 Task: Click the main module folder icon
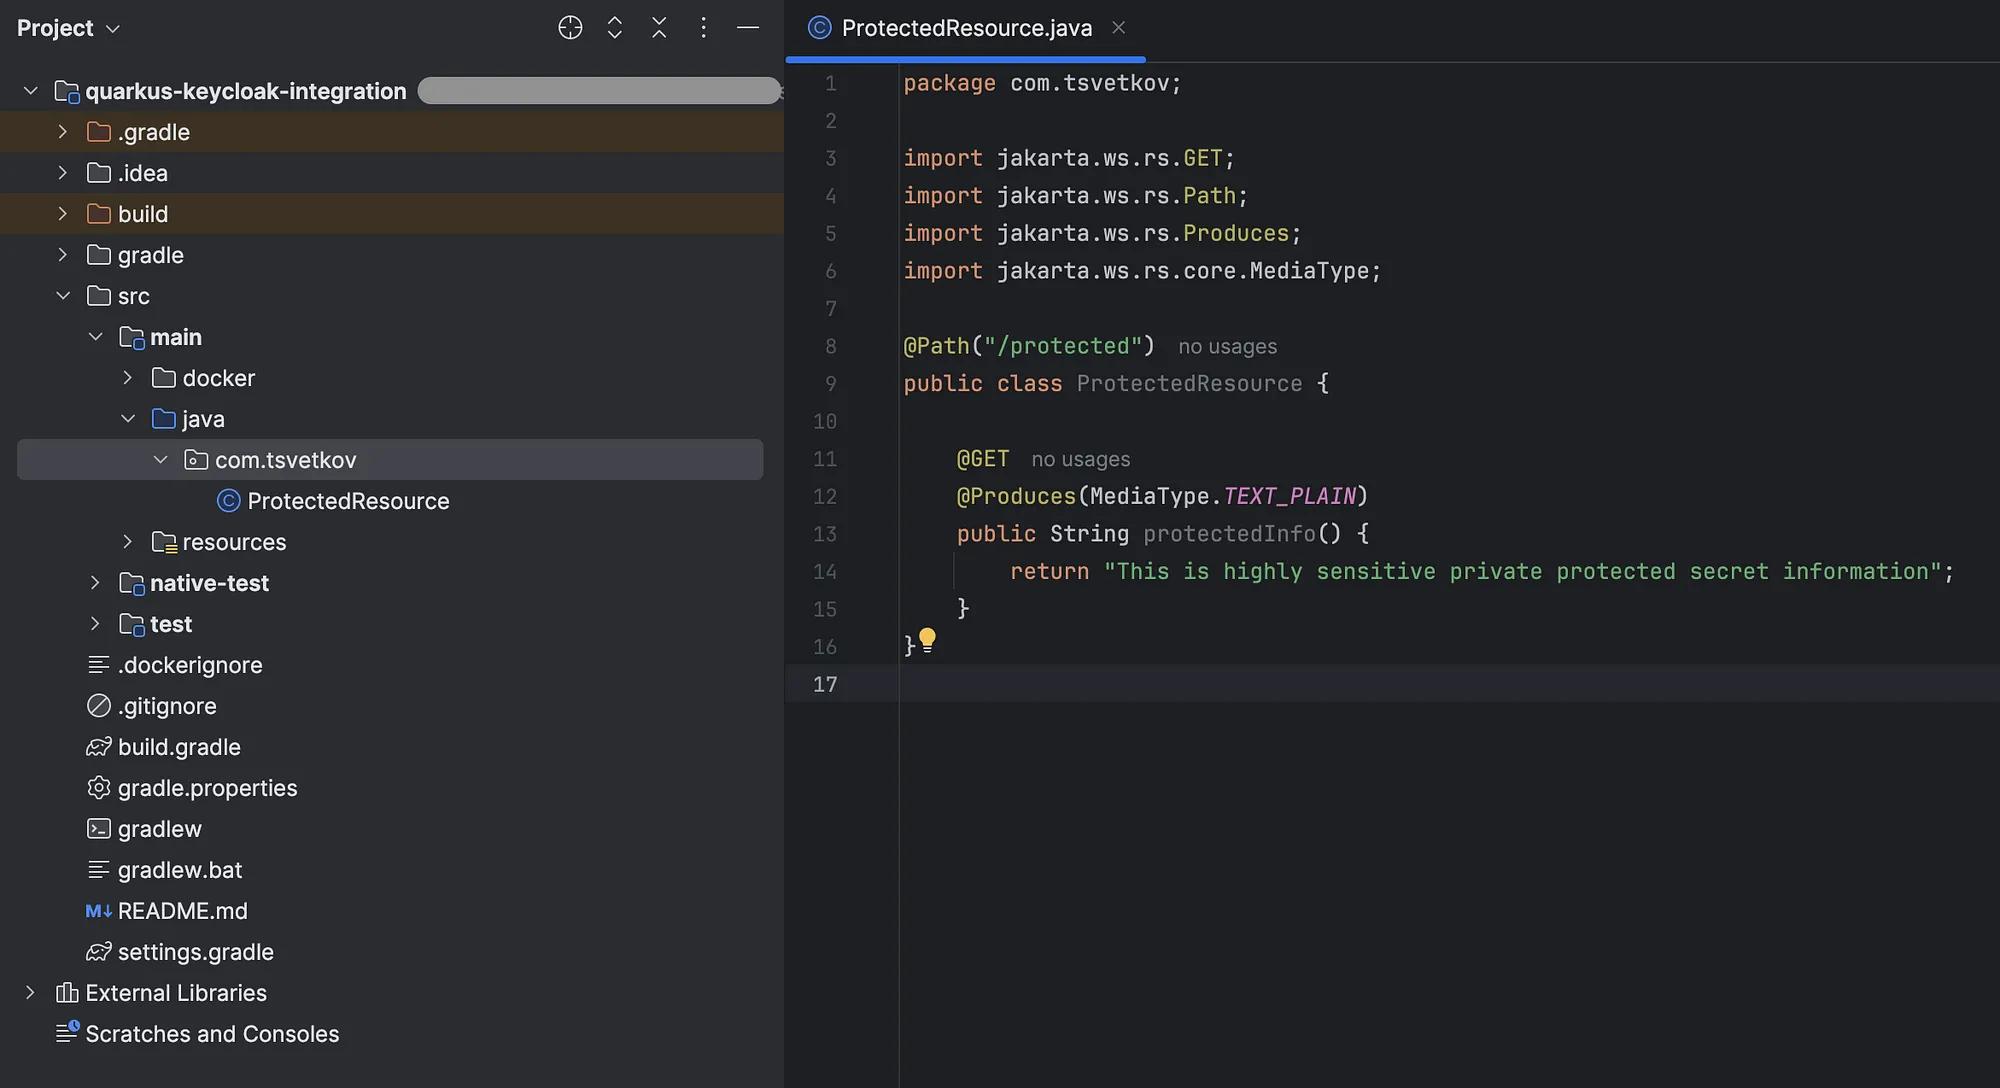[x=132, y=337]
